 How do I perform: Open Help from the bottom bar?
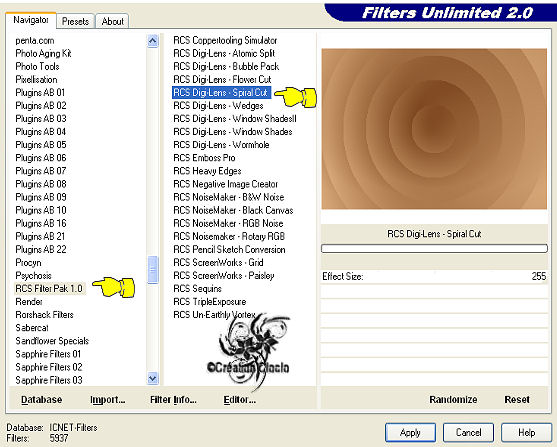pos(526,432)
